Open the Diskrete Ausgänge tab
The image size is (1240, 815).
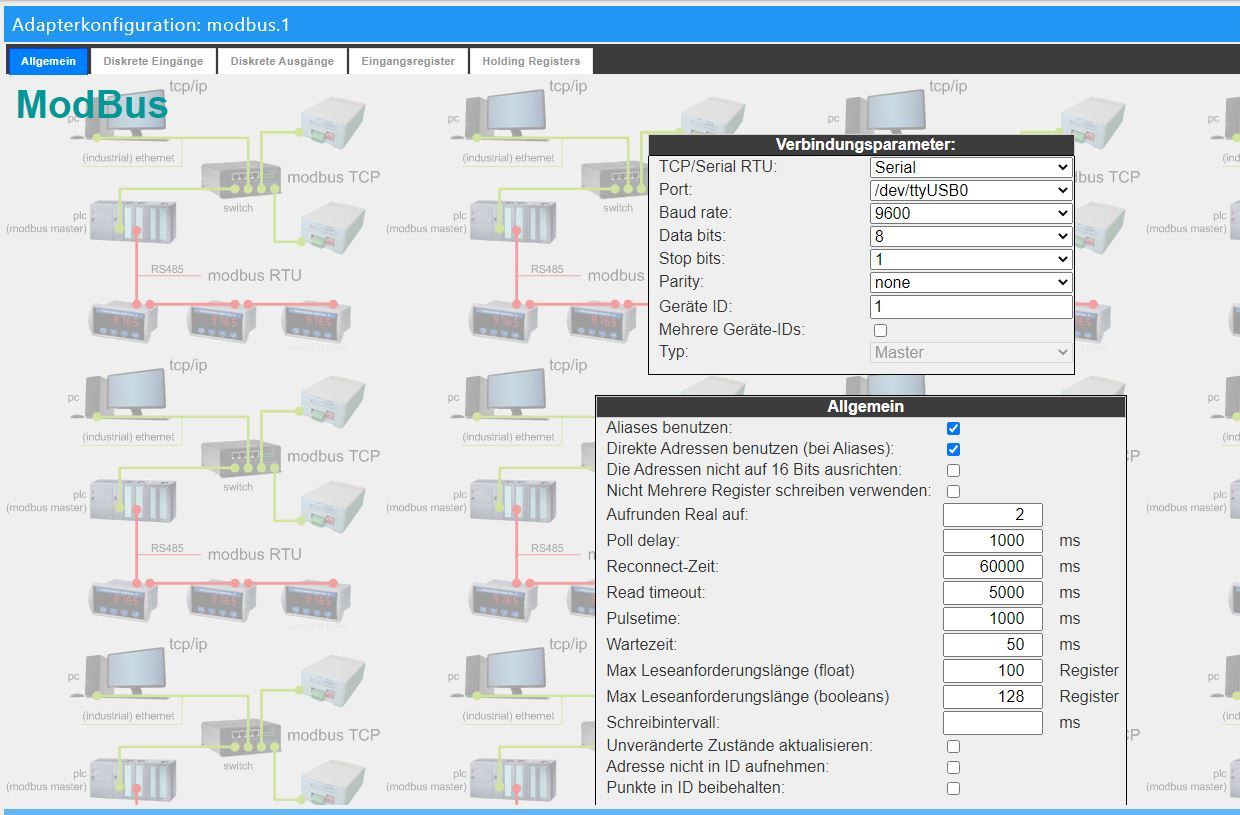[282, 61]
